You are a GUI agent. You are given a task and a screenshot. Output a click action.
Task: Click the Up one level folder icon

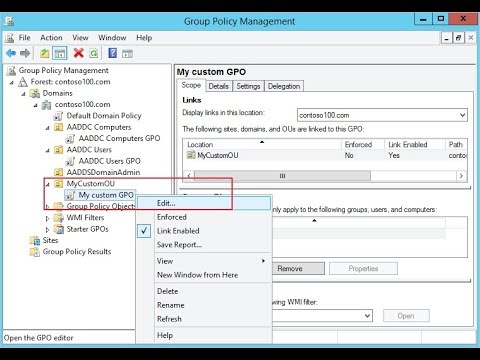pos(45,53)
